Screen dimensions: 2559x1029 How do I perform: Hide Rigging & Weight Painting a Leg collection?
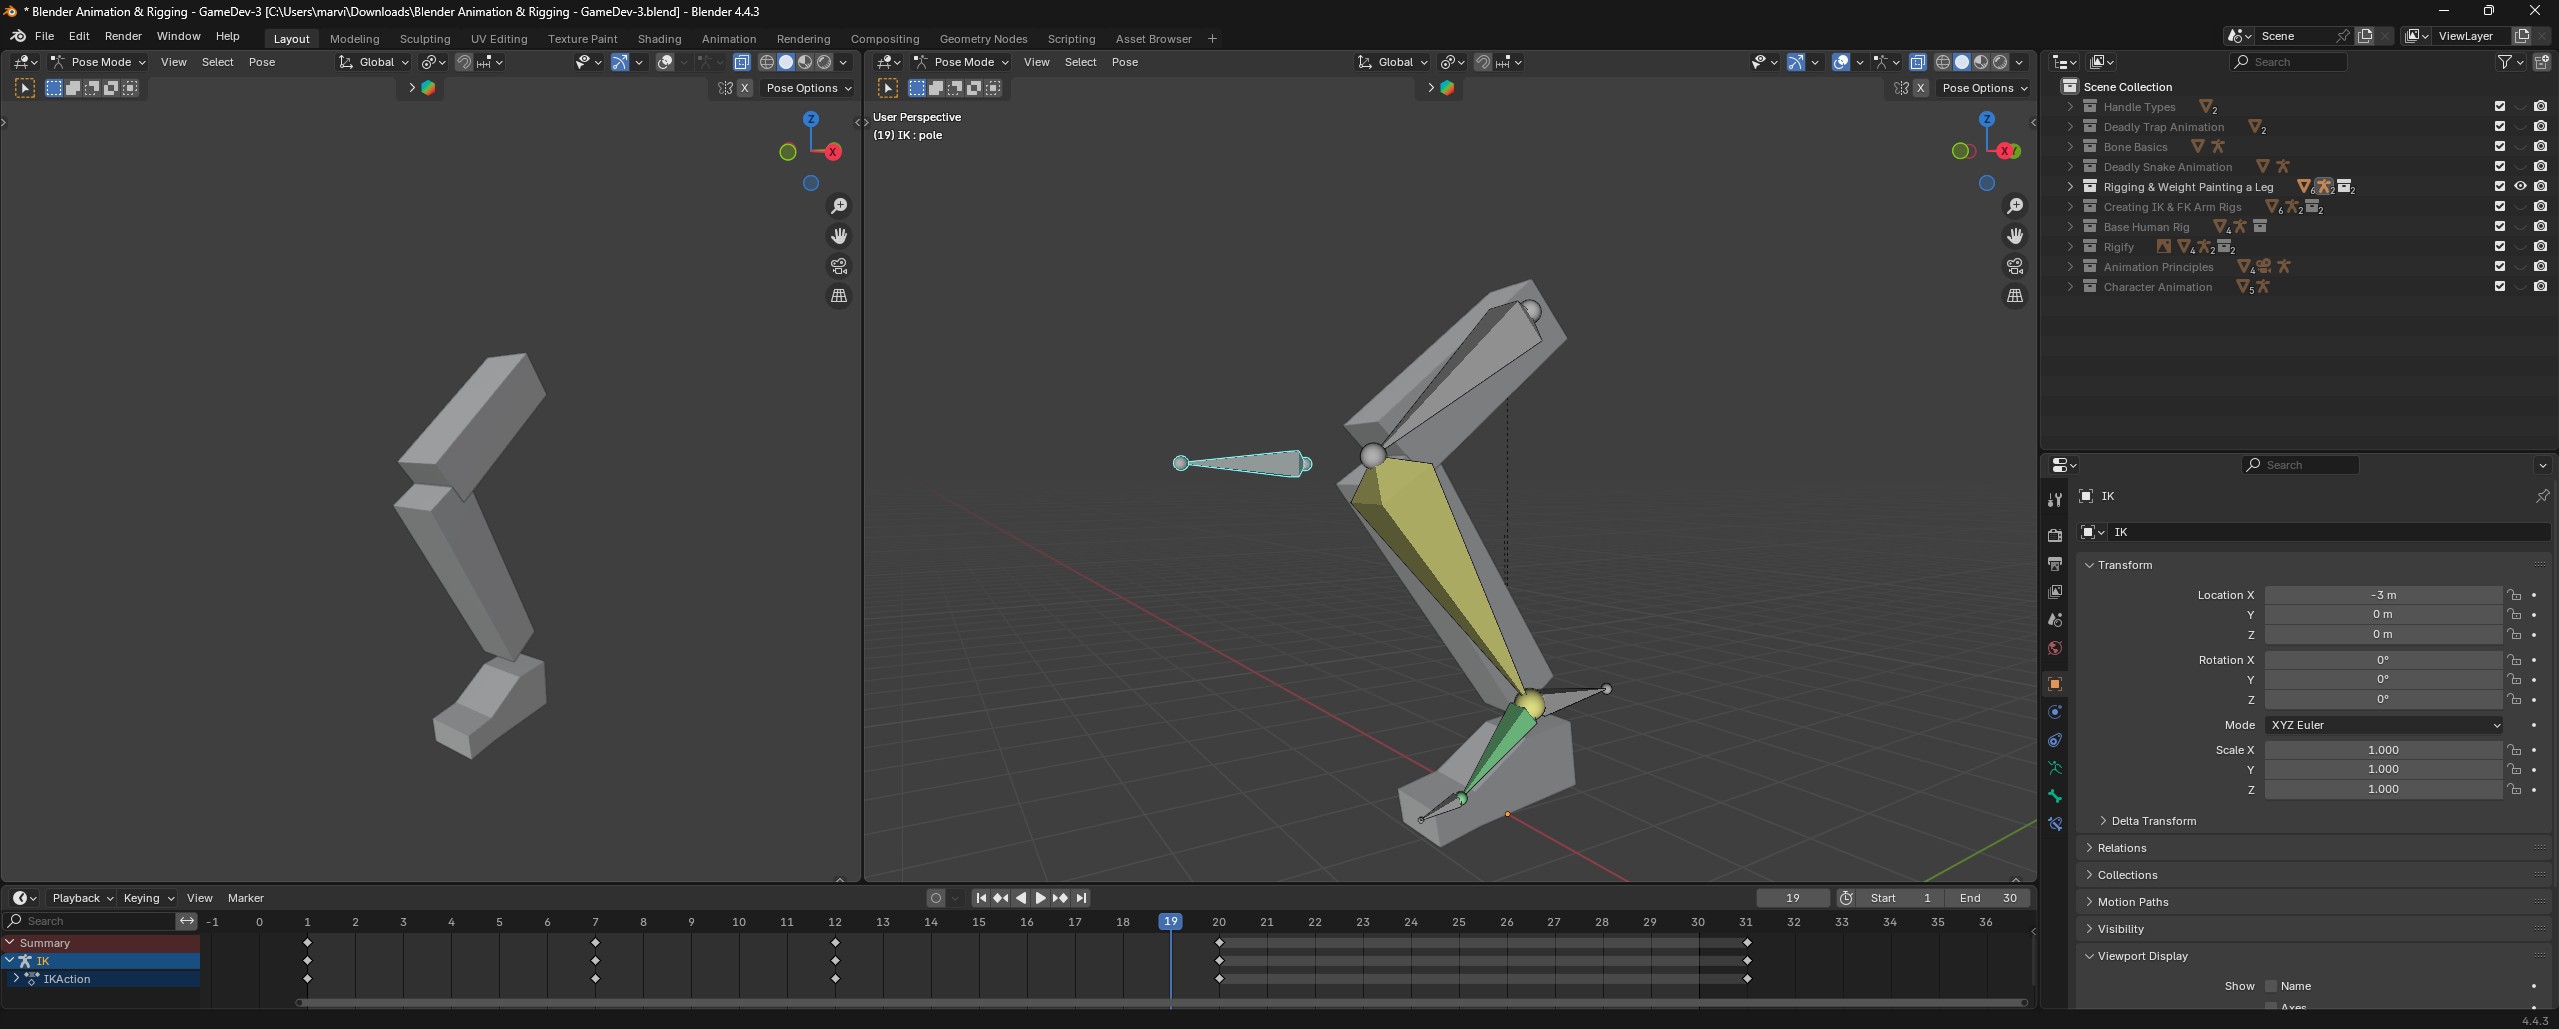[x=2519, y=187]
